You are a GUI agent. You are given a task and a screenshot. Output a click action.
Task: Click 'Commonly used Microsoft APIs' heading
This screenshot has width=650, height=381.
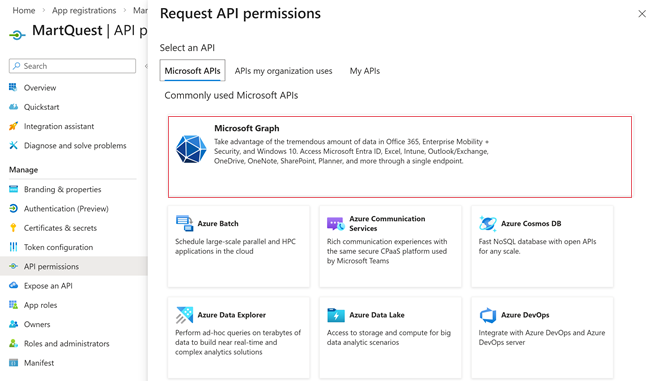231,95
